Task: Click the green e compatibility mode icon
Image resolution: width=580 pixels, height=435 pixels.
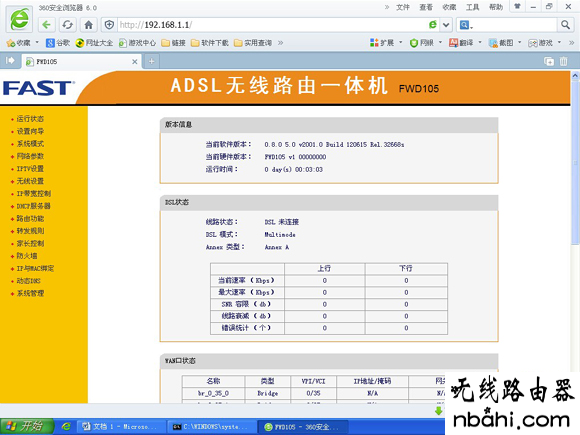Action: point(432,25)
